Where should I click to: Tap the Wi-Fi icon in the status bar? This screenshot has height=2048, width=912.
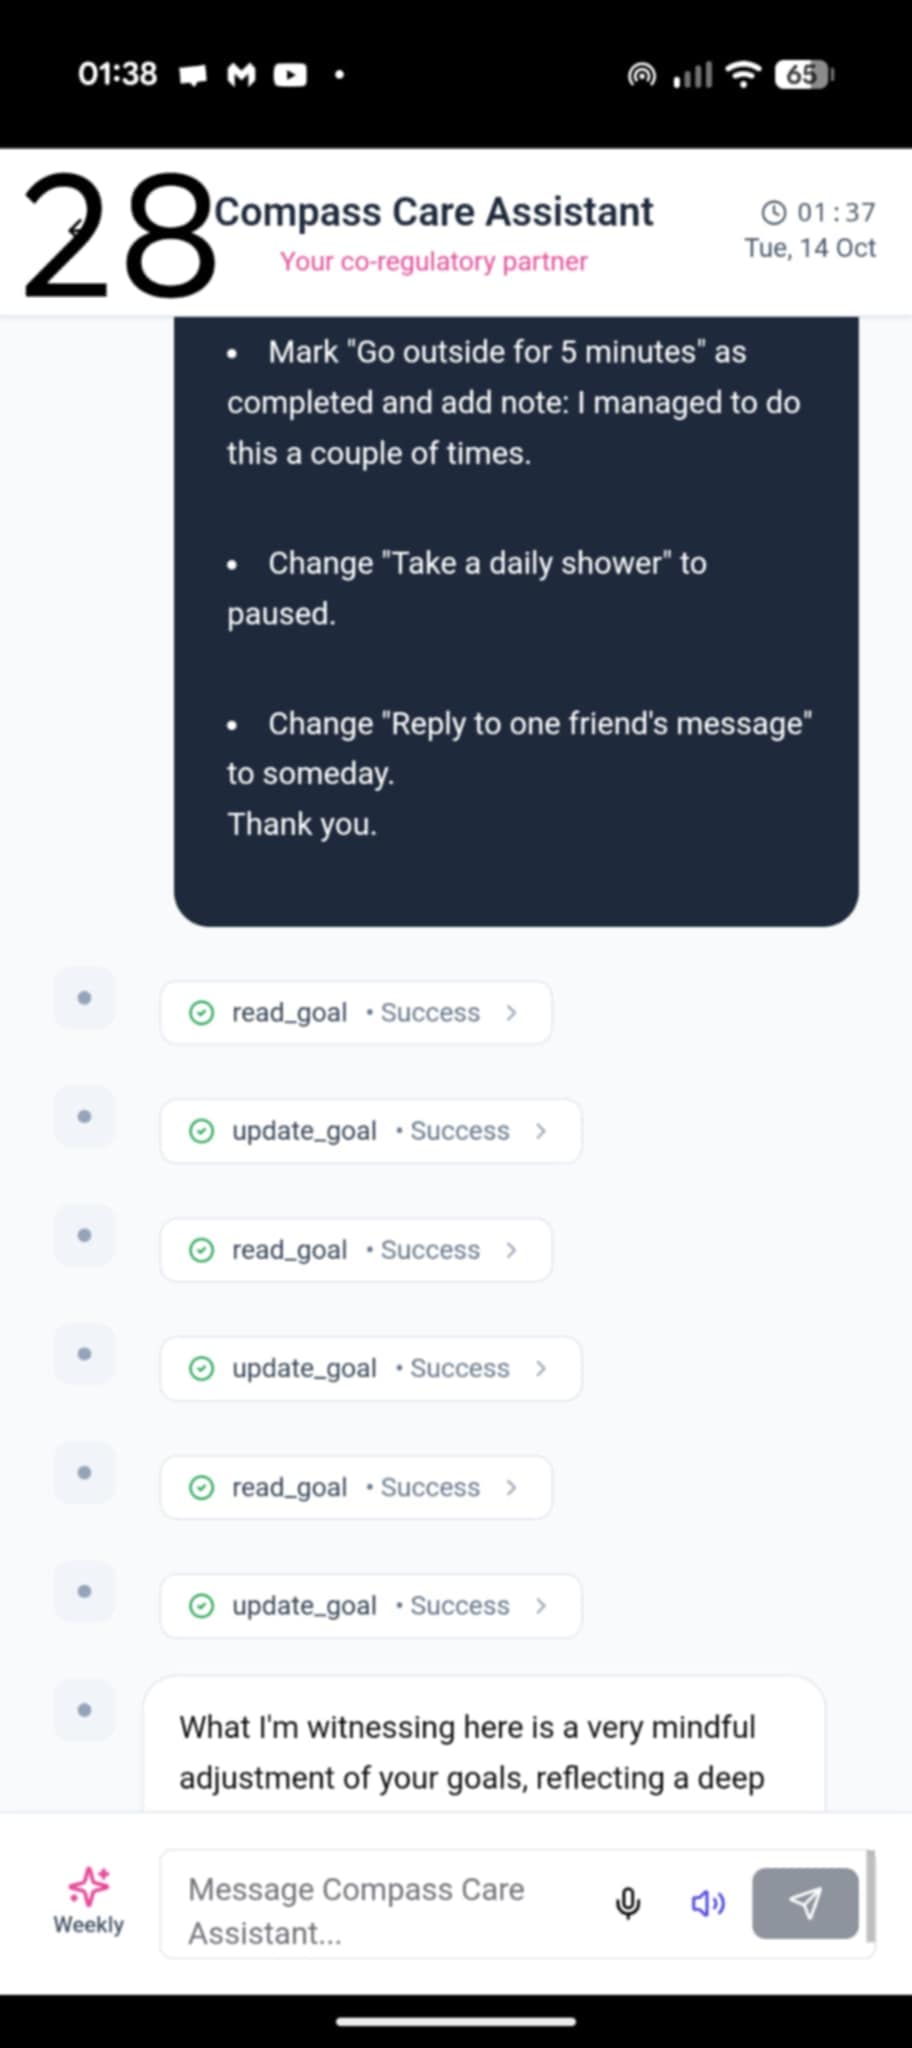tap(742, 74)
